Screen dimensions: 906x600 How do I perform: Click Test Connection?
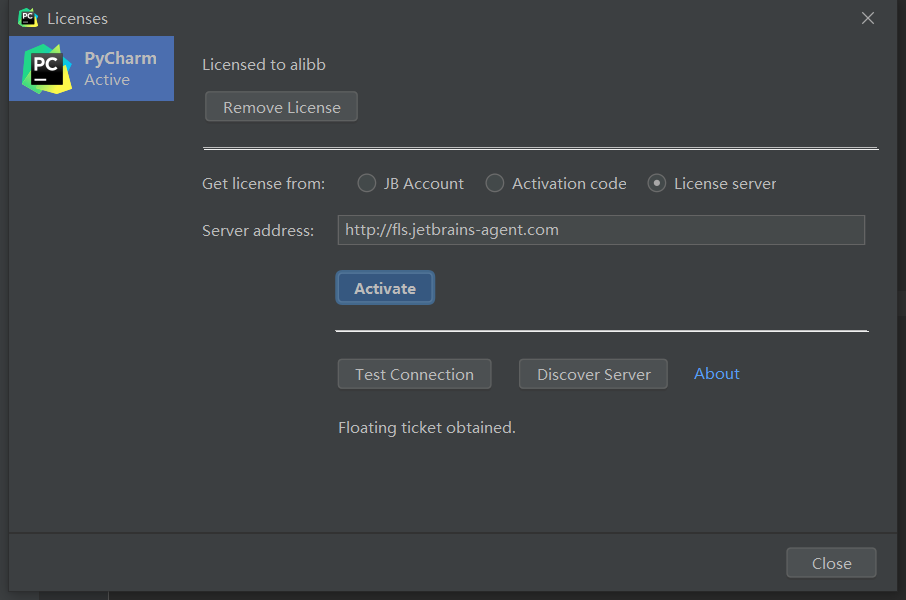tap(414, 373)
